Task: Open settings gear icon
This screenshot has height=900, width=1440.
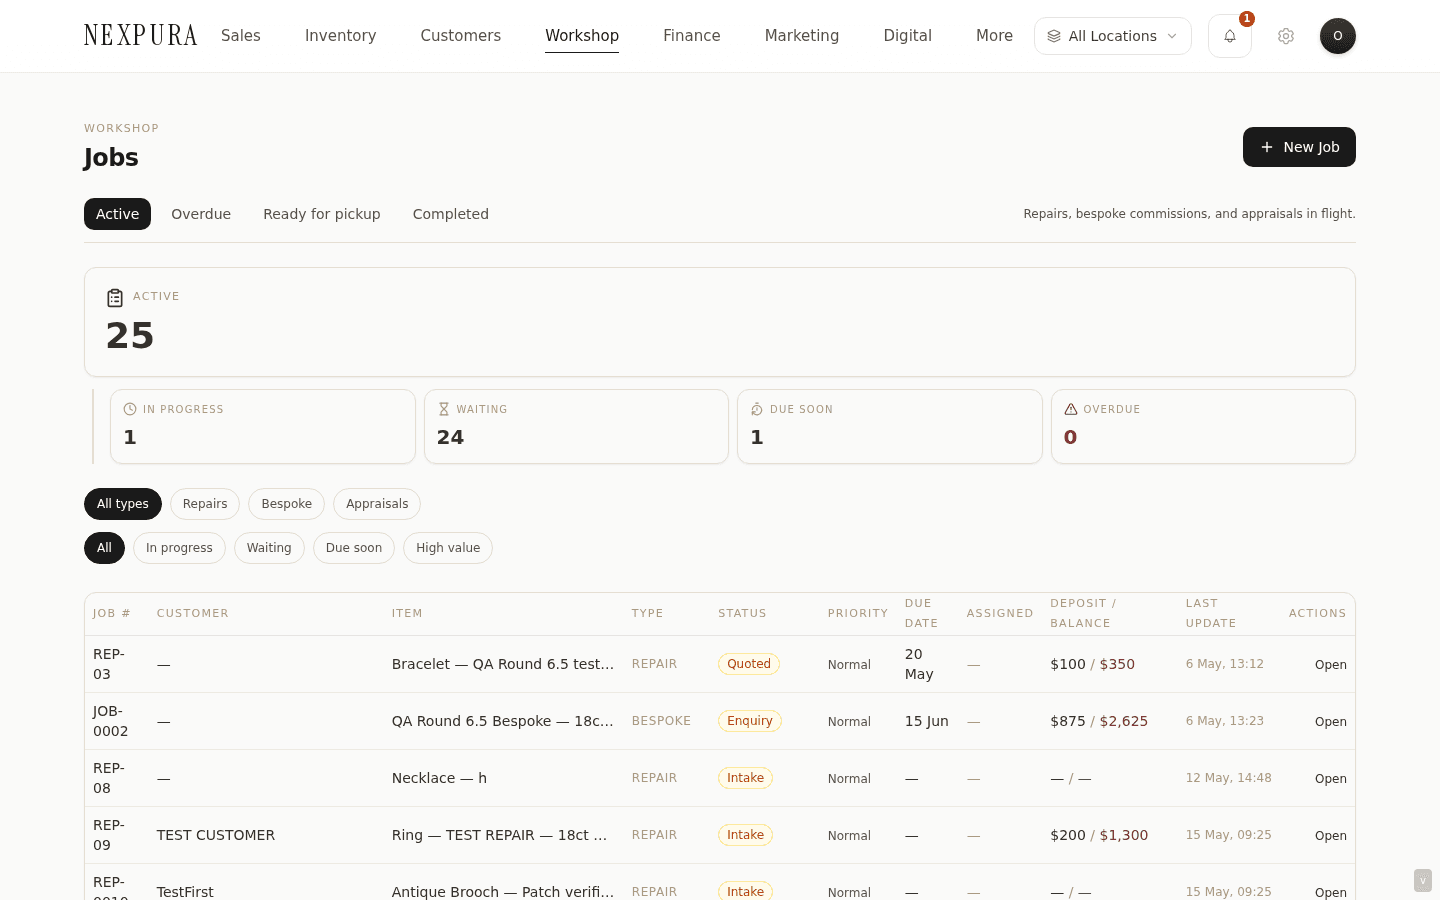Action: click(1286, 36)
